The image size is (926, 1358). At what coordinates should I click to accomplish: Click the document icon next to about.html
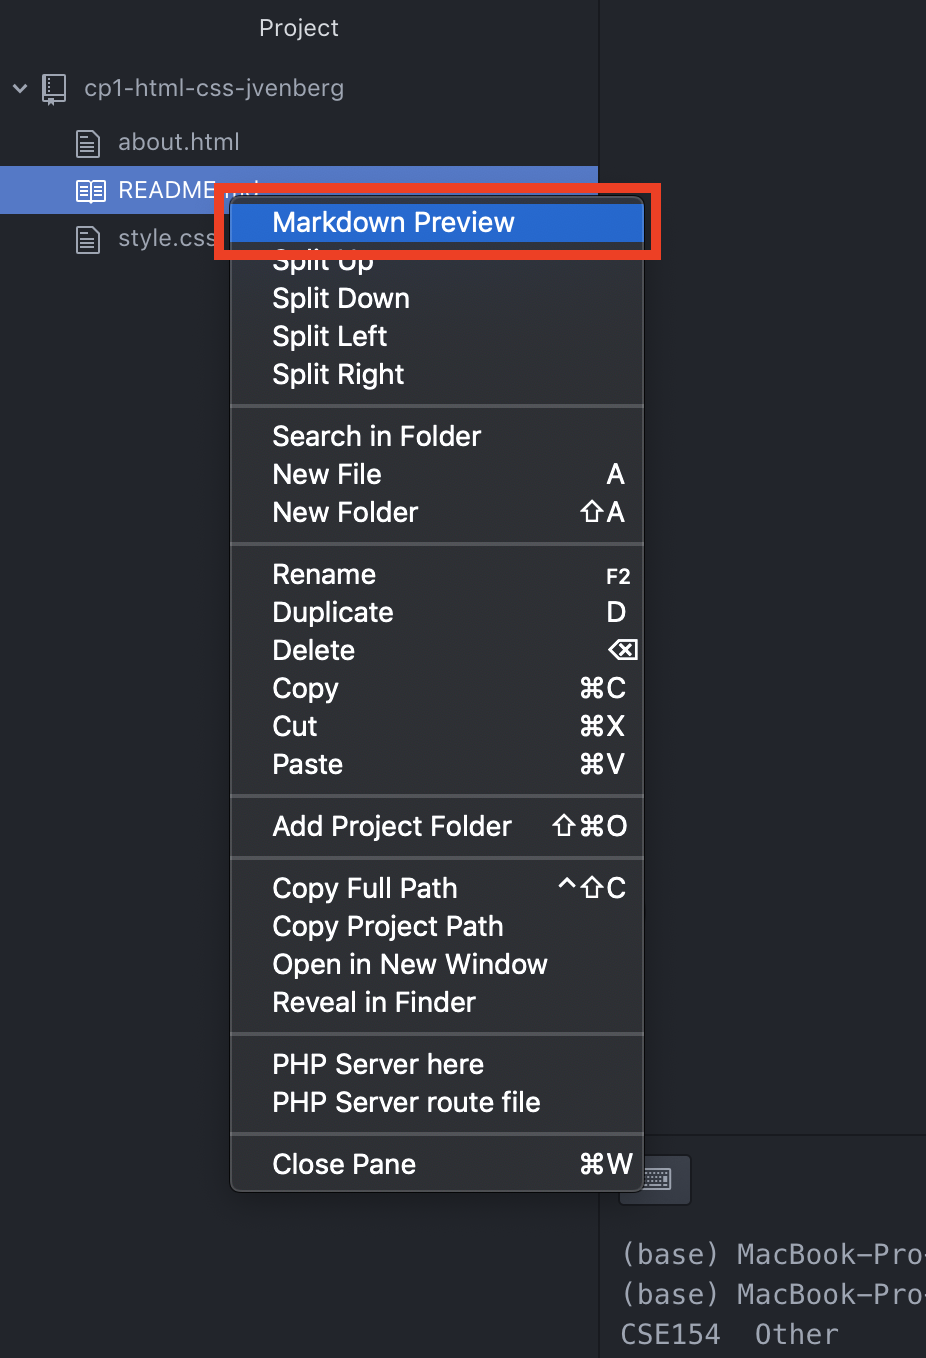click(x=87, y=142)
